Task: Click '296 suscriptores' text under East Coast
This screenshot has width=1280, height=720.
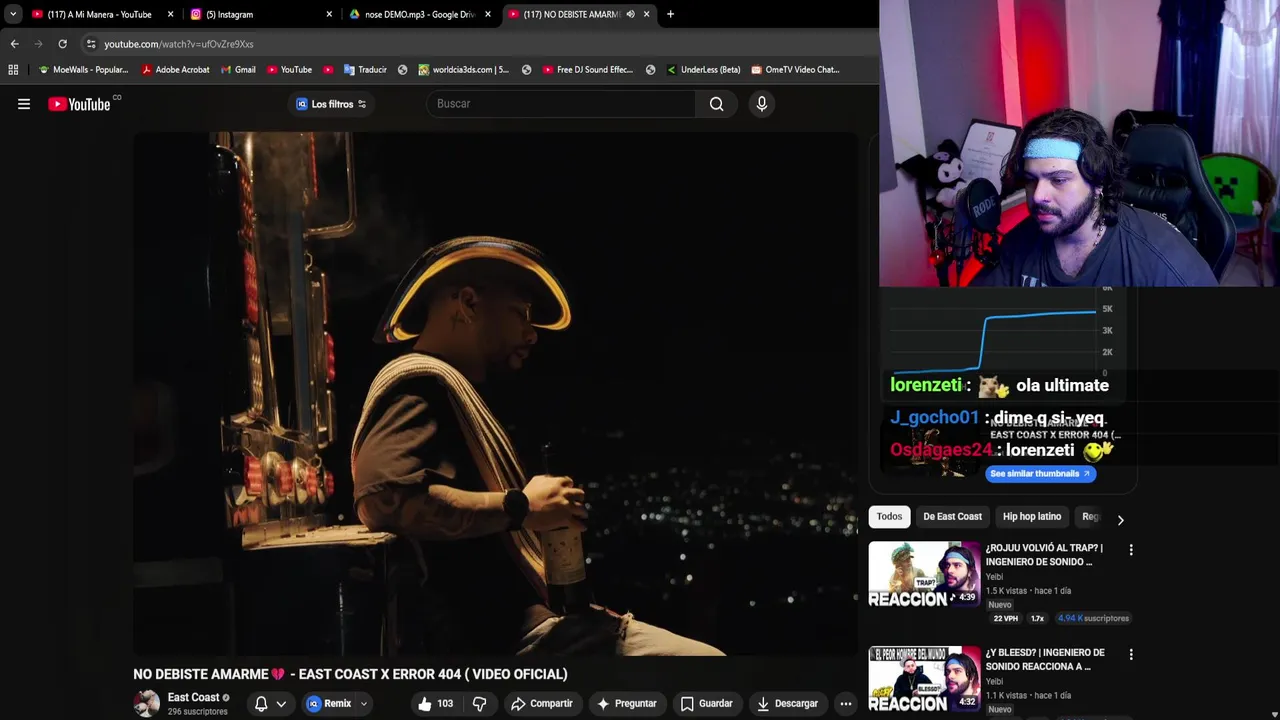Action: pos(197,712)
